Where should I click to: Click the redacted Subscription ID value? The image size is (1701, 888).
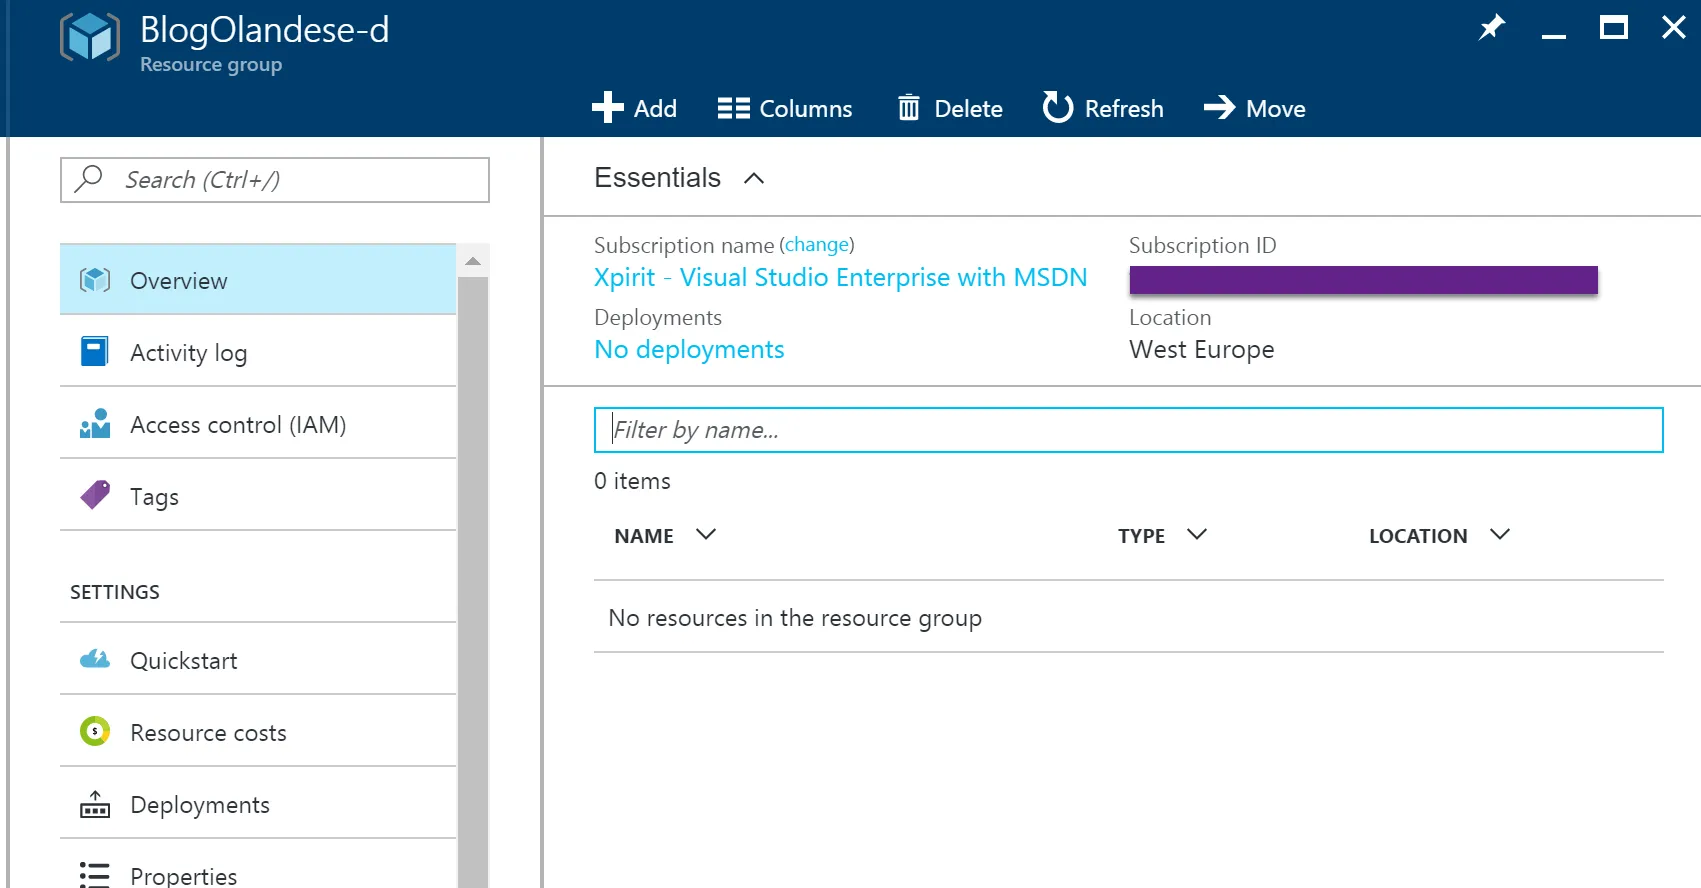coord(1363,280)
